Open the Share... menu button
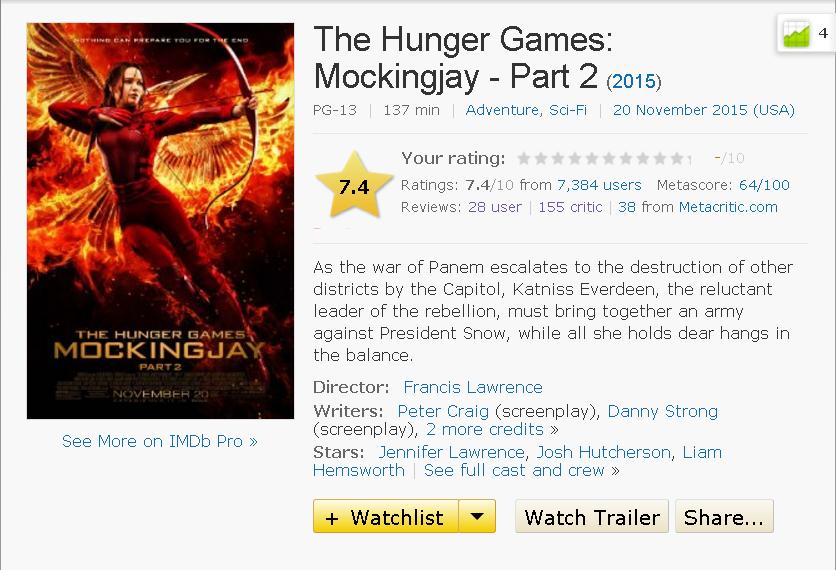This screenshot has height=570, width=836. point(724,516)
